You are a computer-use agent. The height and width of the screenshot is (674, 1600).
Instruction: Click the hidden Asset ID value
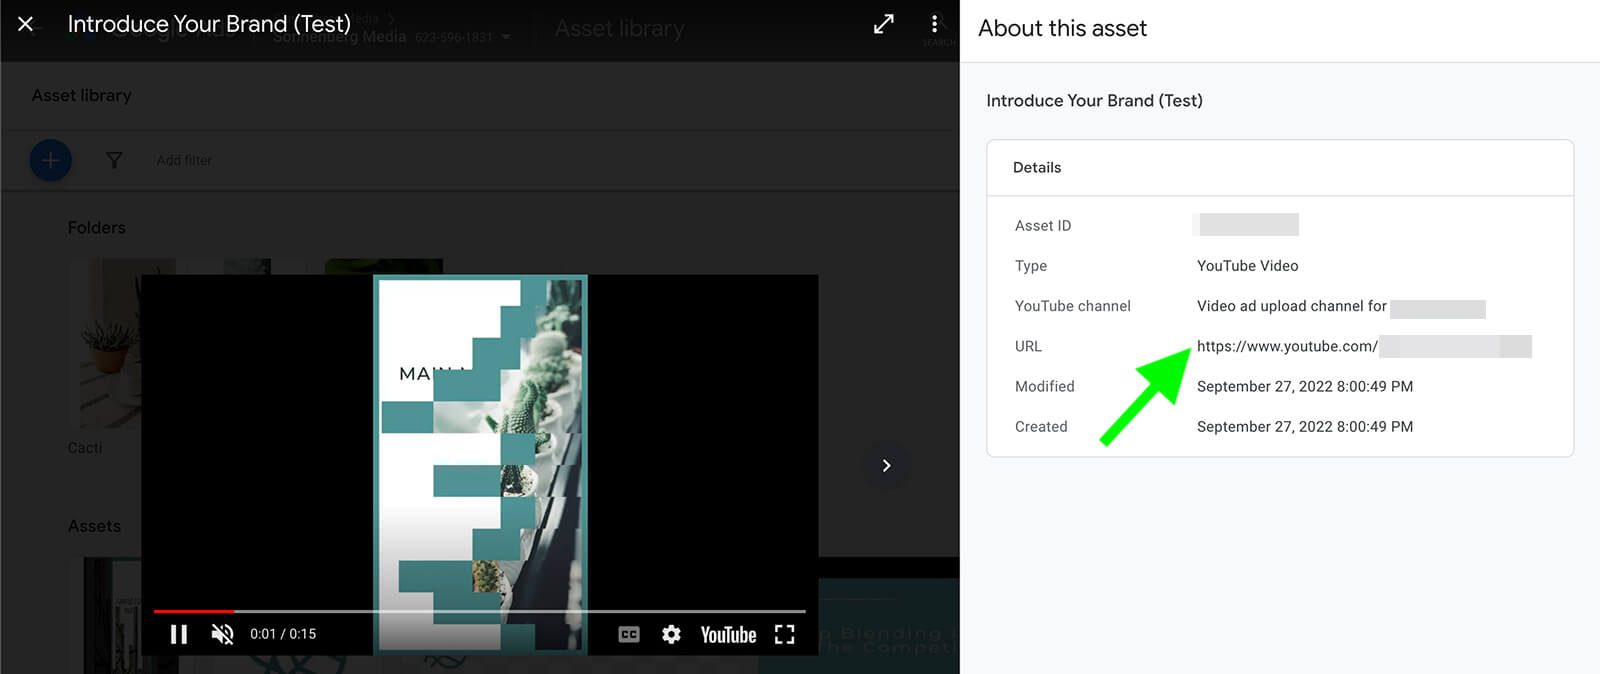tap(1247, 225)
